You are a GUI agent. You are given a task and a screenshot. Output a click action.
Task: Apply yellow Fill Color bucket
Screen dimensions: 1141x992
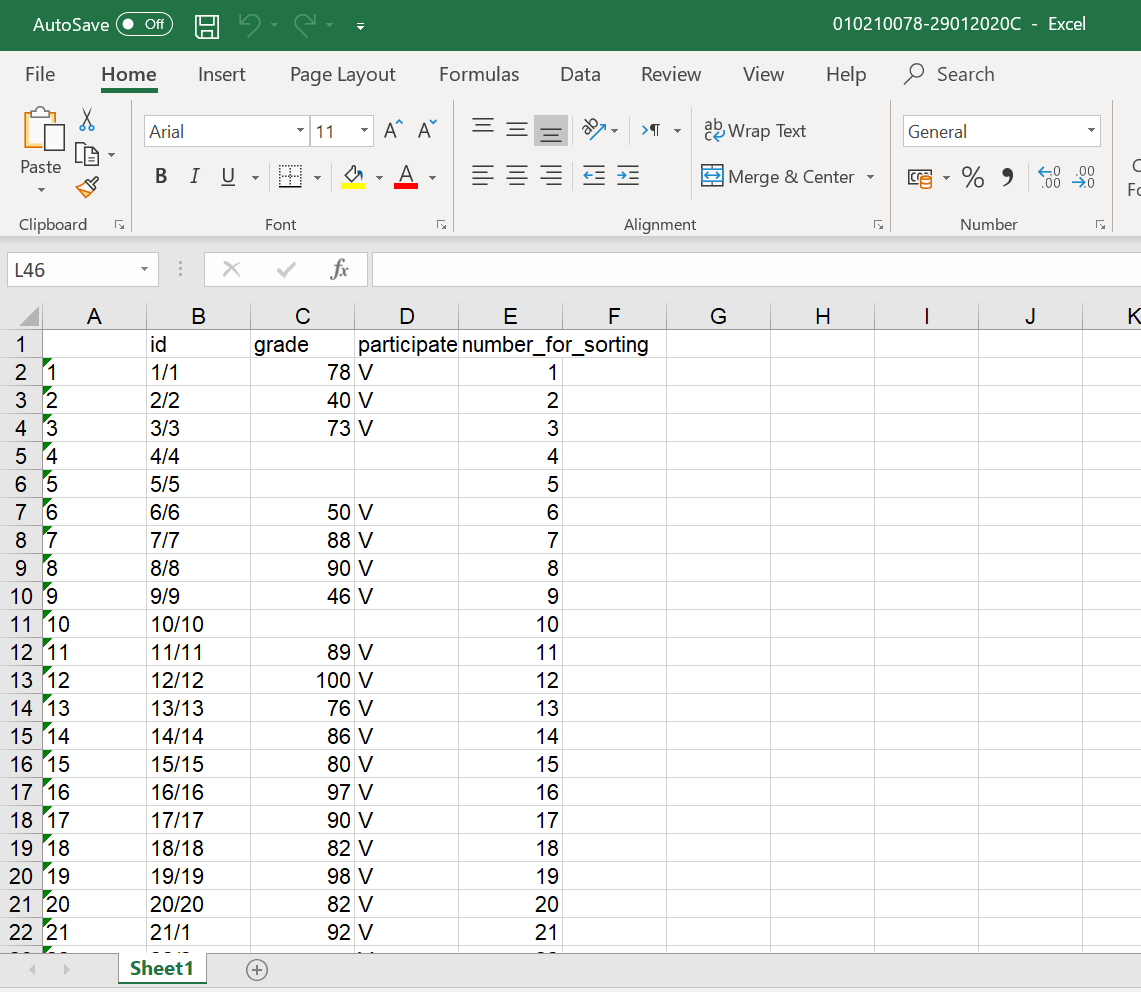tap(353, 176)
